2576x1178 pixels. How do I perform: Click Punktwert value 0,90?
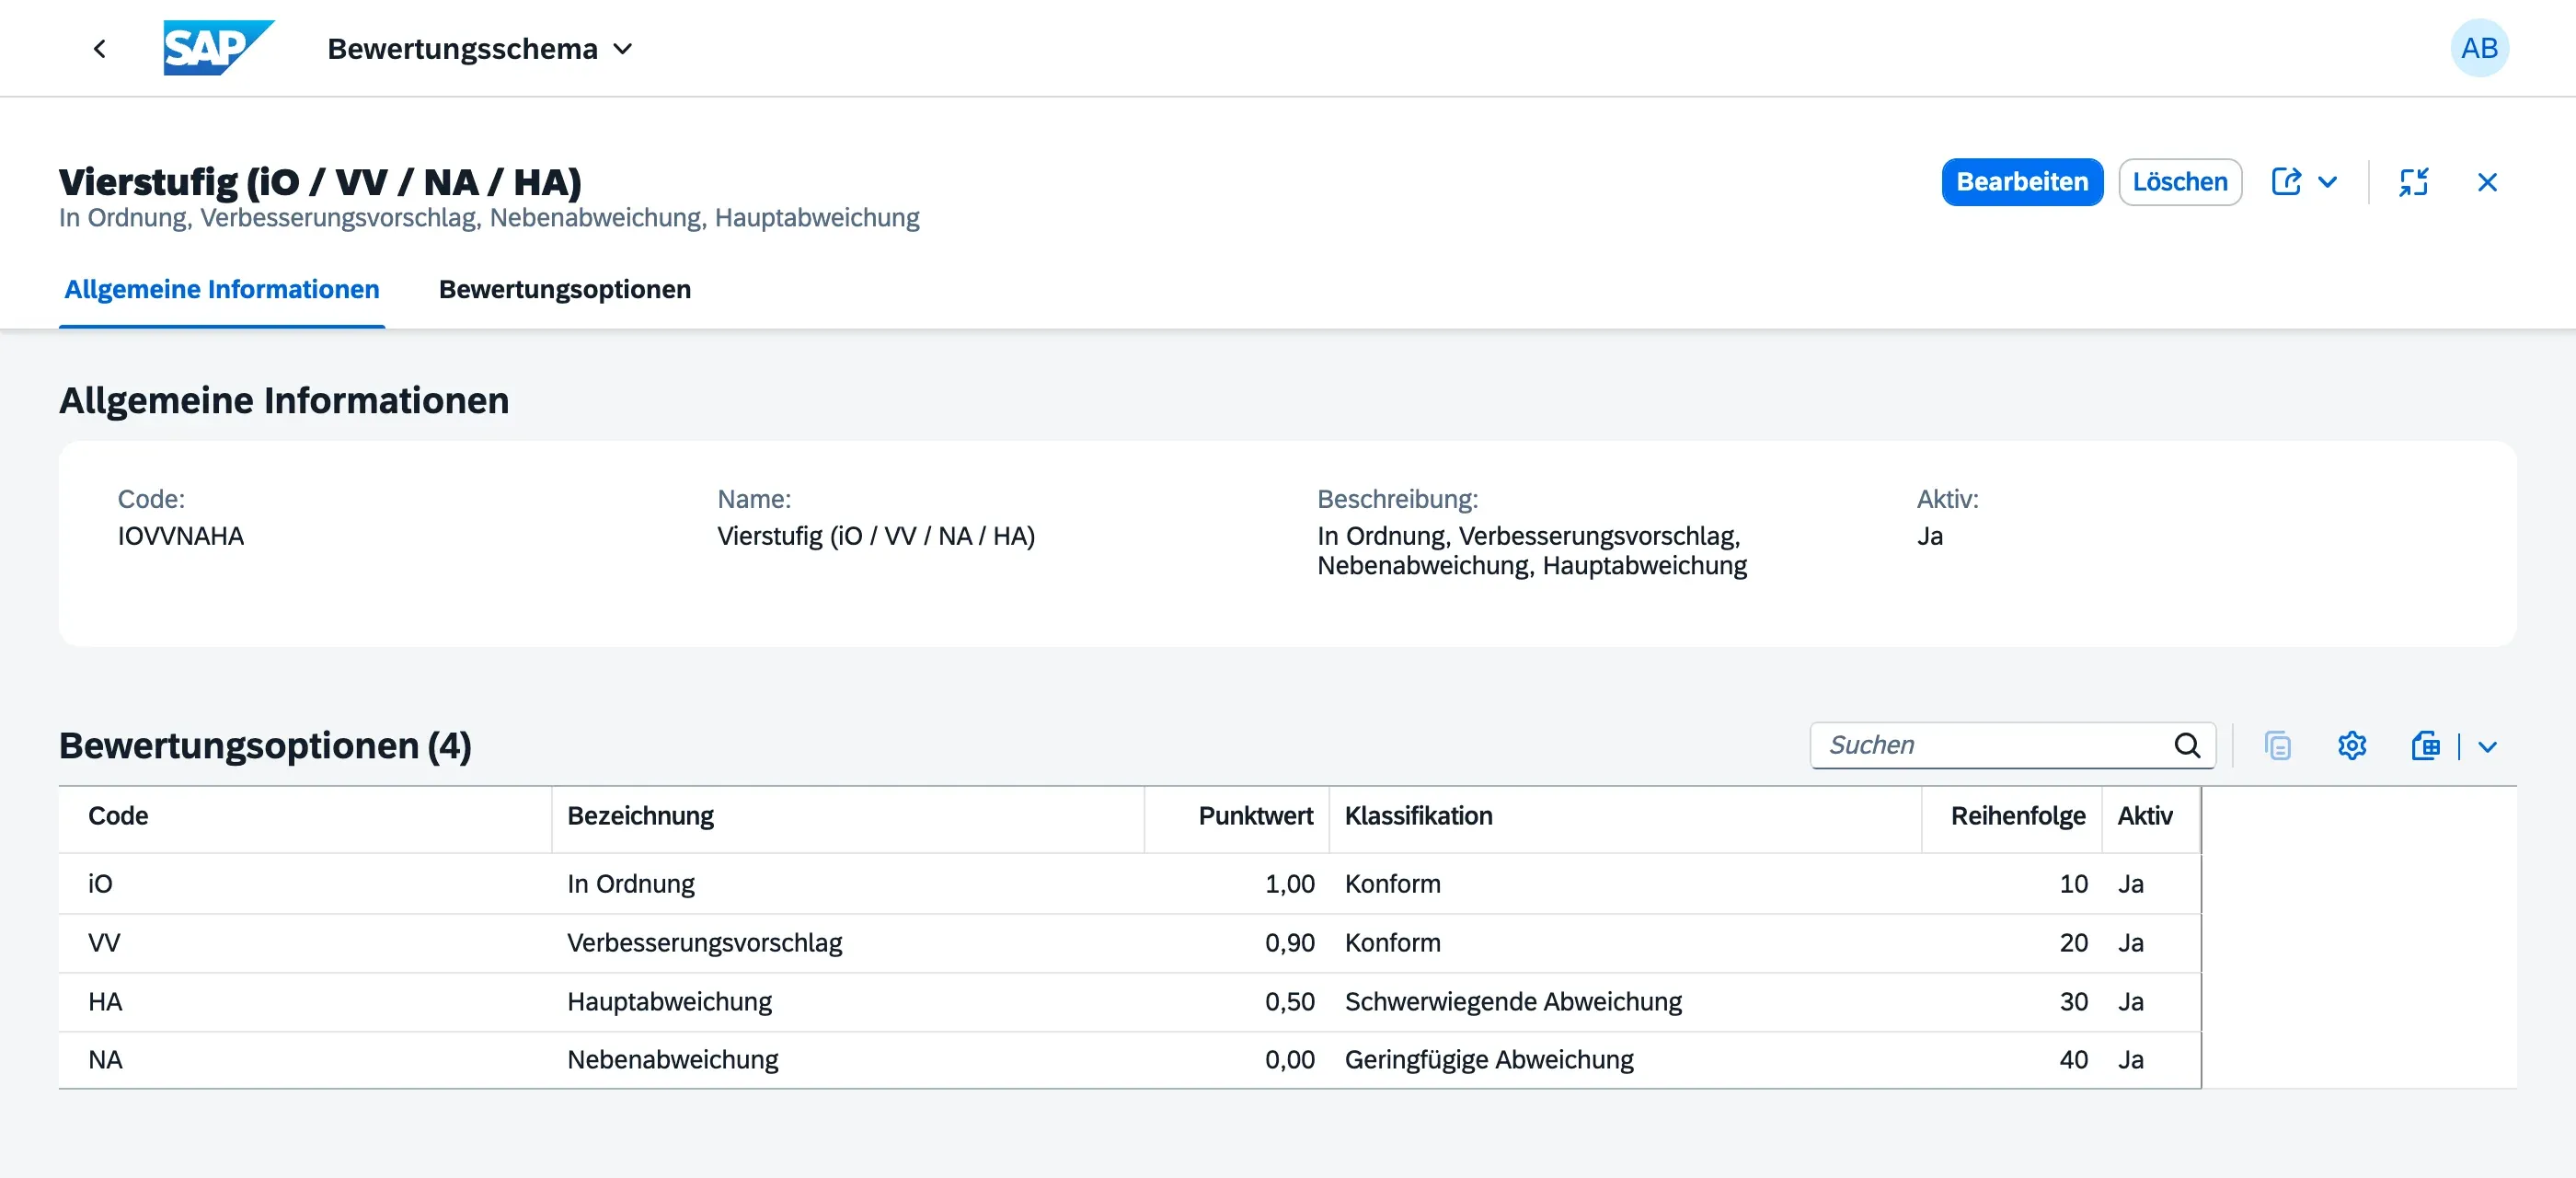point(1290,943)
